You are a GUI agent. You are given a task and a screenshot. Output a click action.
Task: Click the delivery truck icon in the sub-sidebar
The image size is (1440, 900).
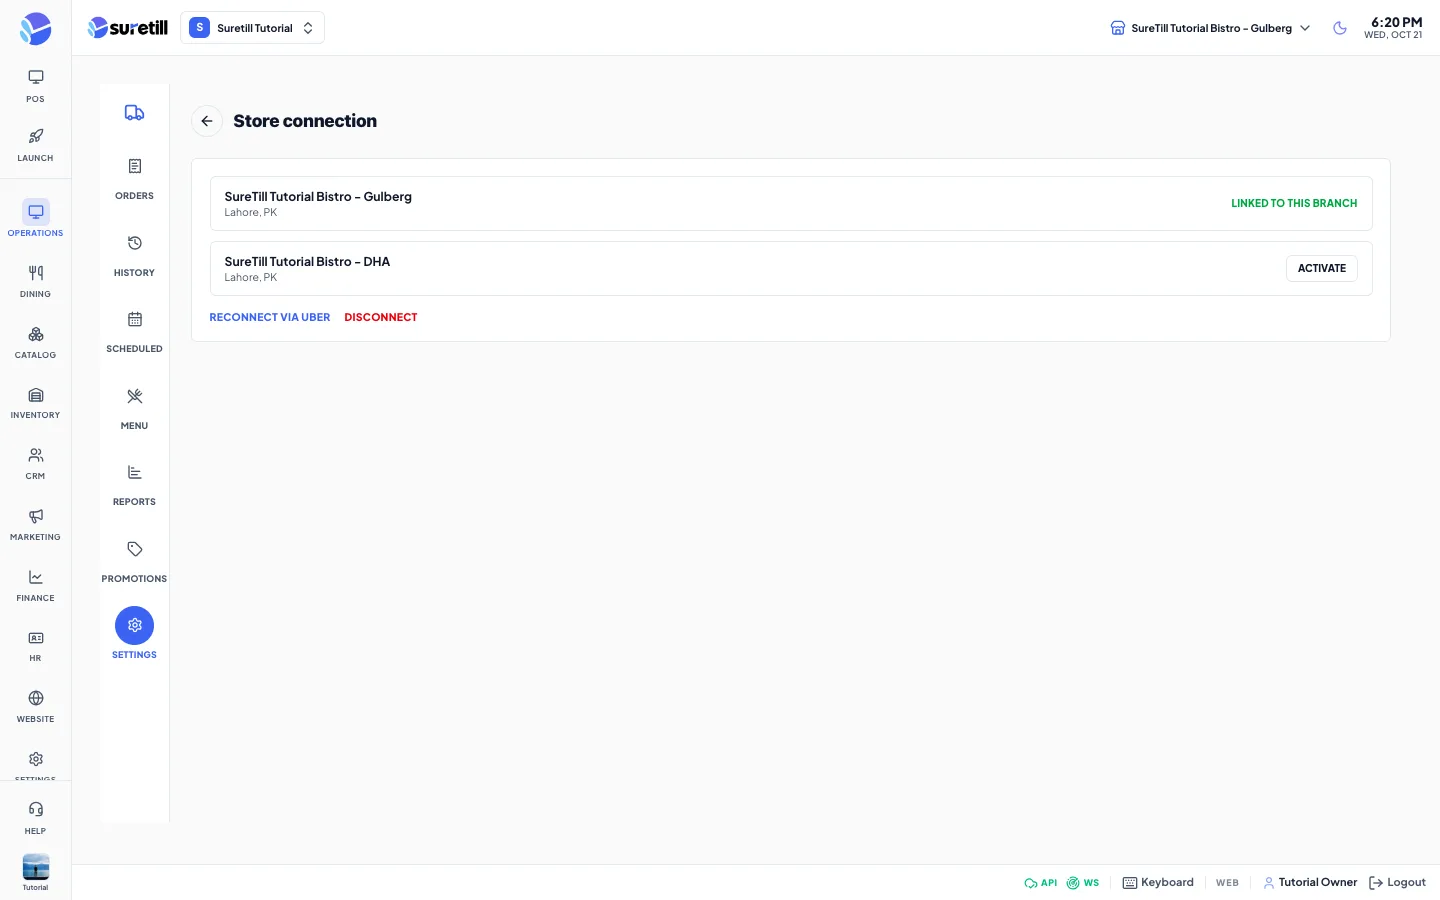[x=134, y=113]
